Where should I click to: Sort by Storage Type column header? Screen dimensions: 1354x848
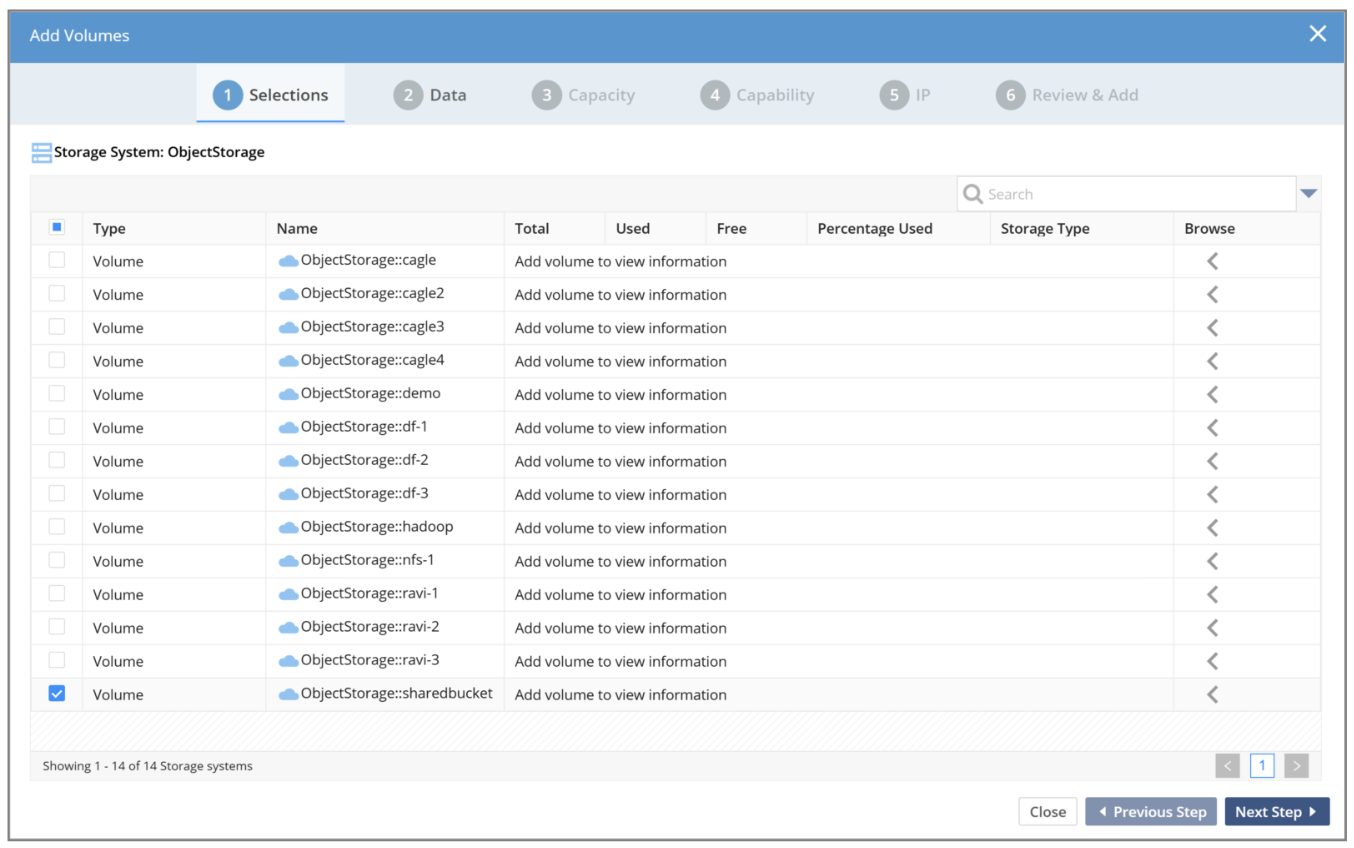[1082, 228]
